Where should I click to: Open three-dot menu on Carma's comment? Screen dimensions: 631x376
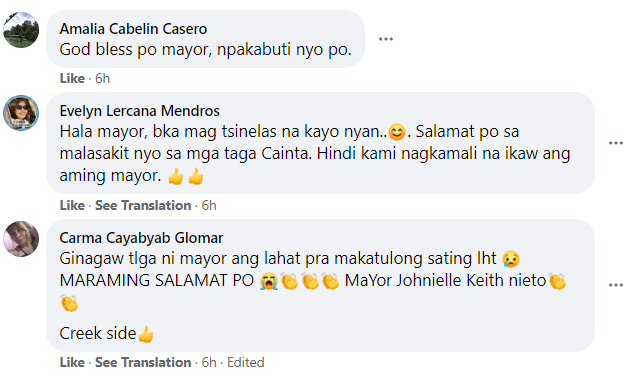coord(616,285)
